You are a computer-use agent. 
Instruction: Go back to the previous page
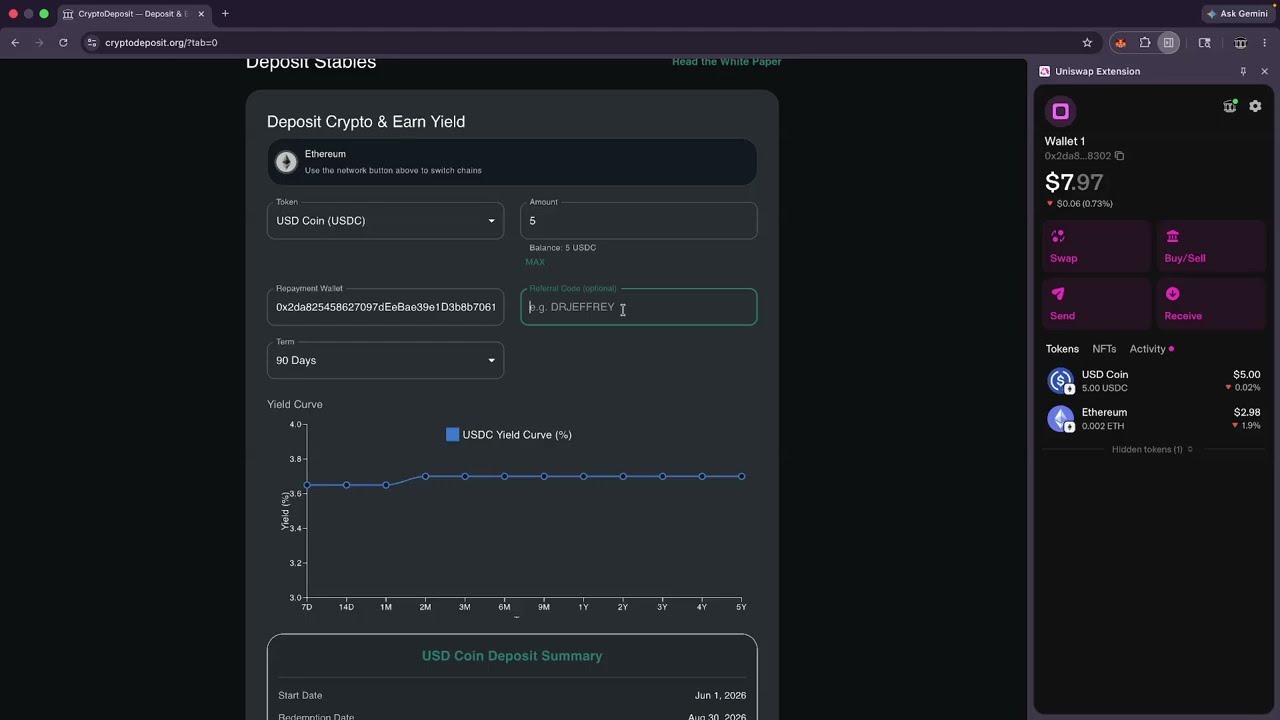tap(15, 43)
